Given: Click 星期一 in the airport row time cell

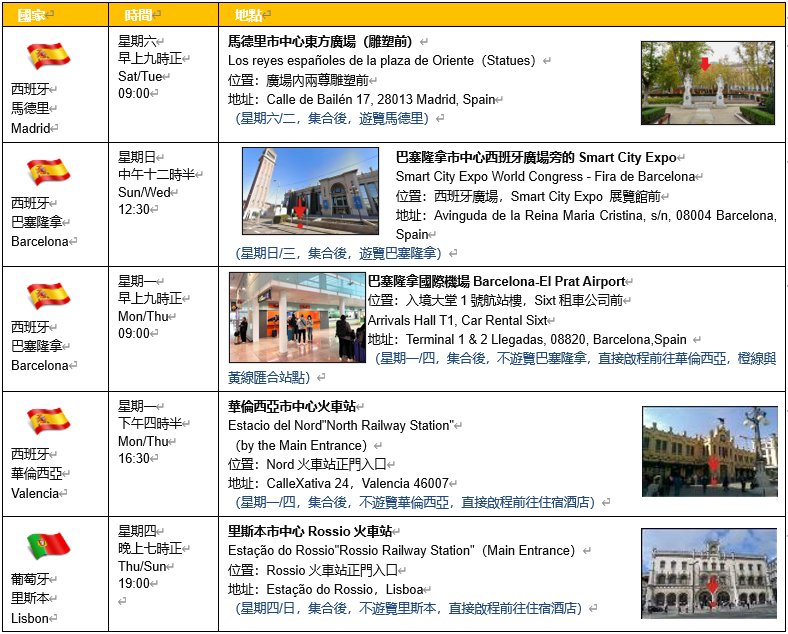Looking at the screenshot, I should point(137,281).
